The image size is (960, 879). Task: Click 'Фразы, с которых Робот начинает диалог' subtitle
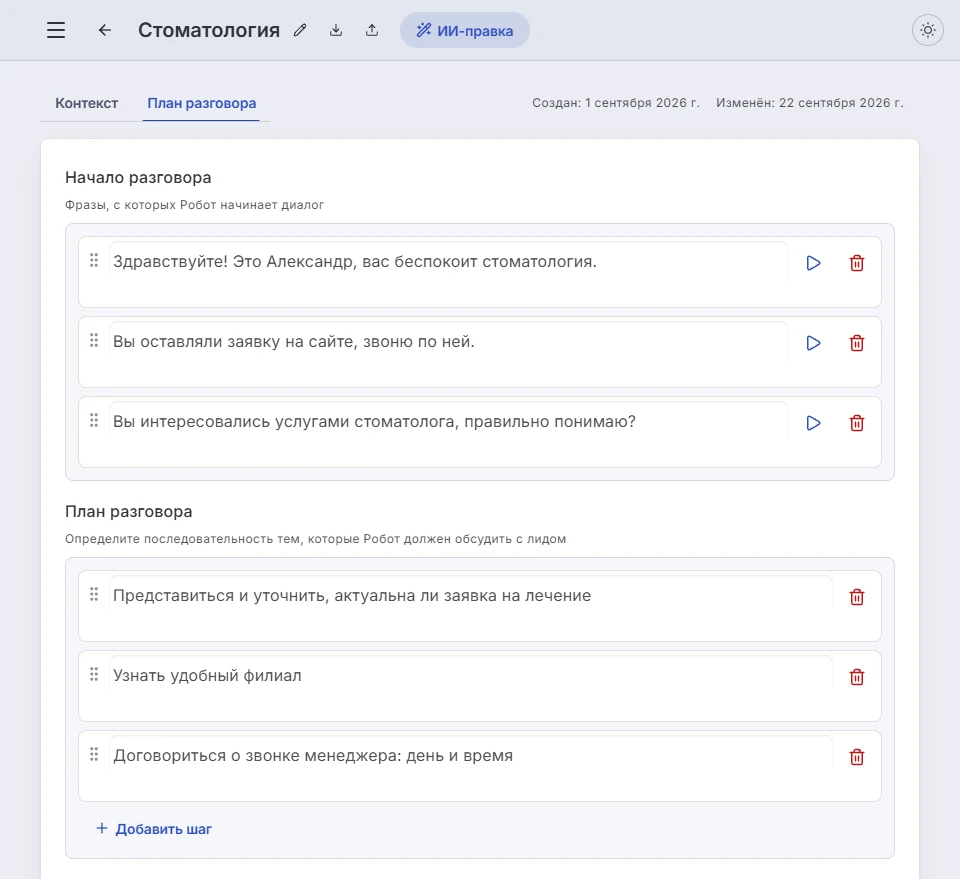[x=195, y=205]
